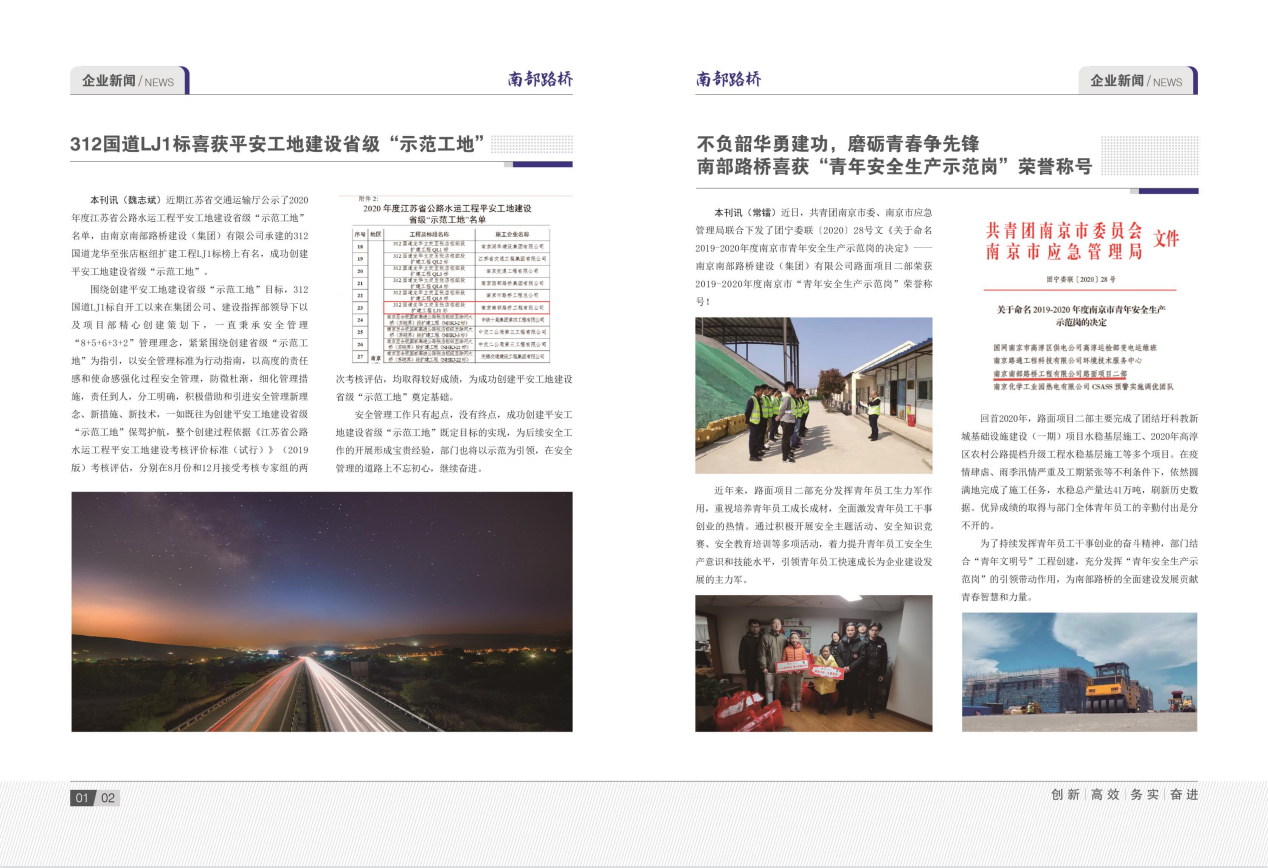Click the footer slogan word 创新
The image size is (1268, 868).
pyautogui.click(x=1066, y=795)
